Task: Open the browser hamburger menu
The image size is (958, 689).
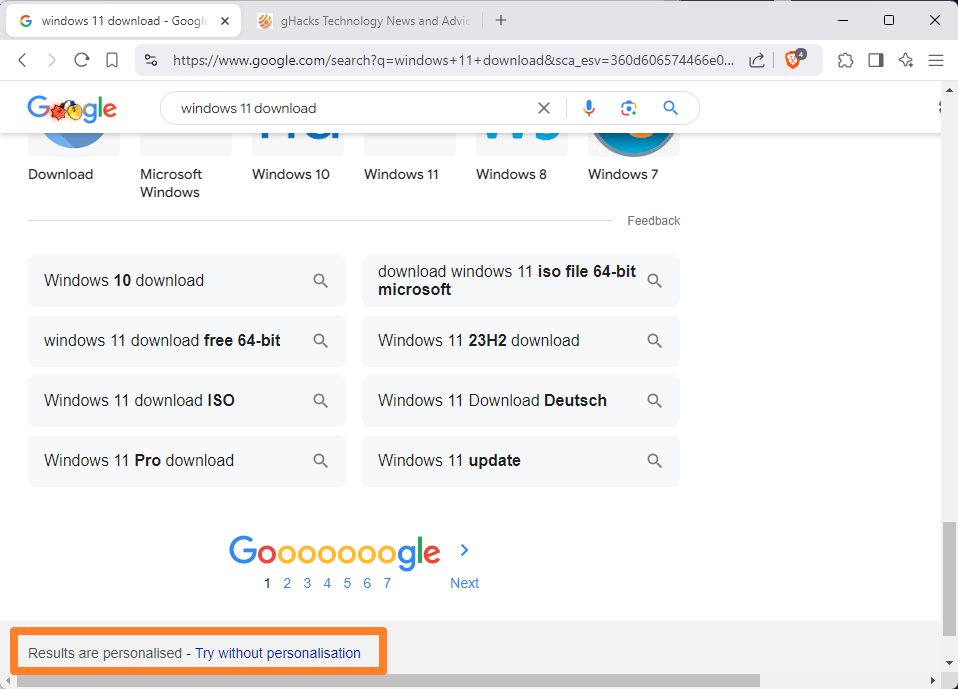Action: (x=935, y=60)
